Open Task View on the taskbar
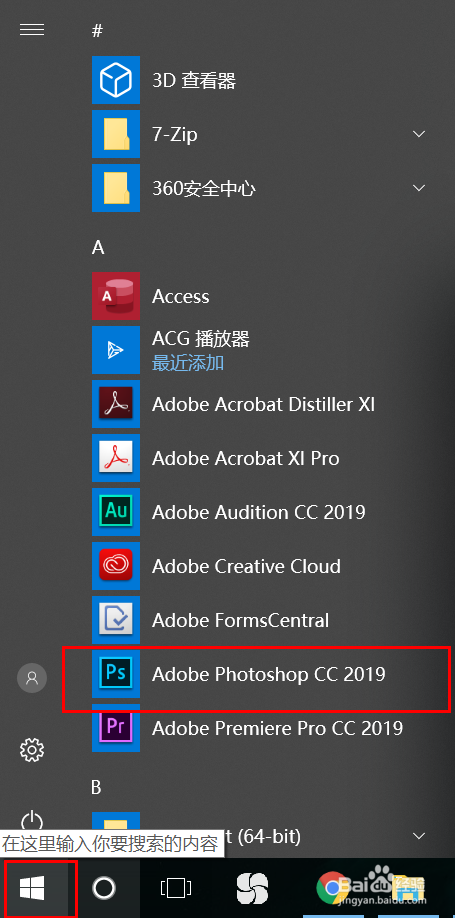Image resolution: width=455 pixels, height=918 pixels. [176, 888]
